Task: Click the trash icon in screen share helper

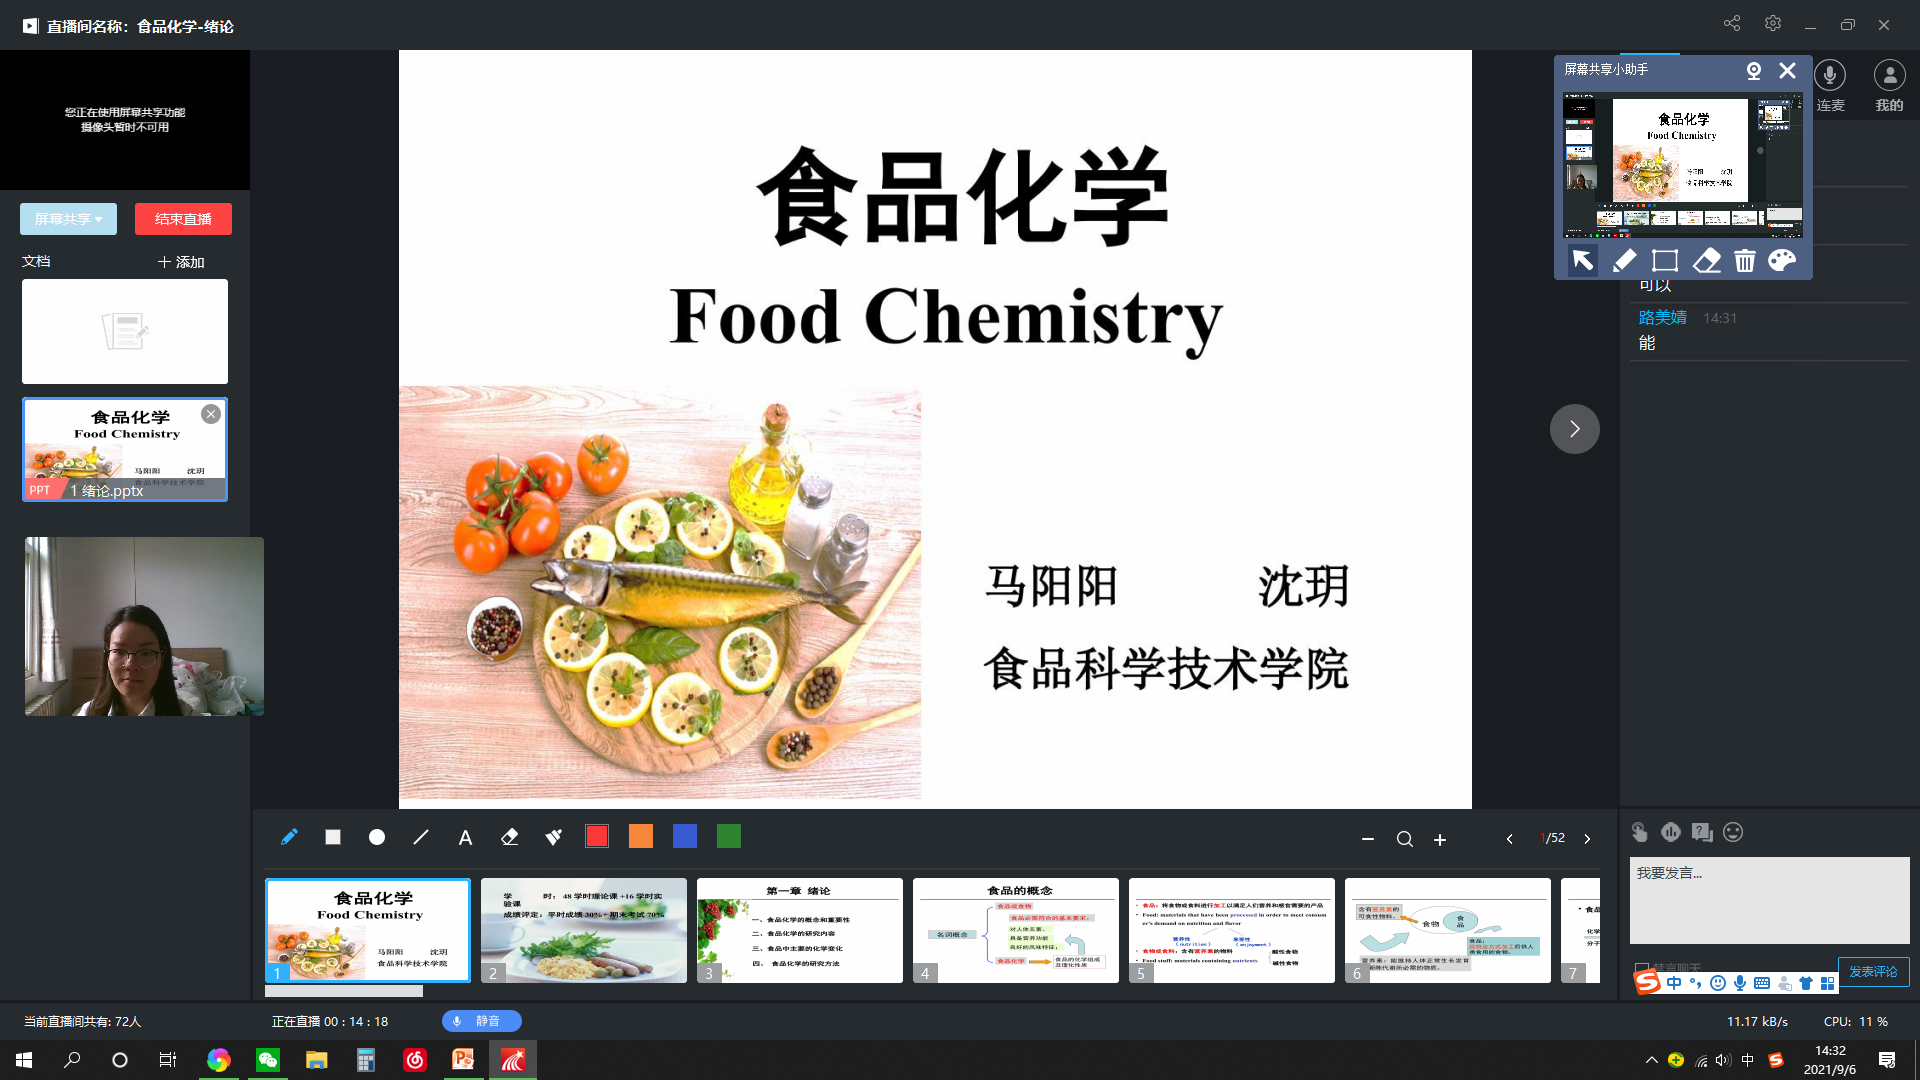Action: pyautogui.click(x=1744, y=261)
